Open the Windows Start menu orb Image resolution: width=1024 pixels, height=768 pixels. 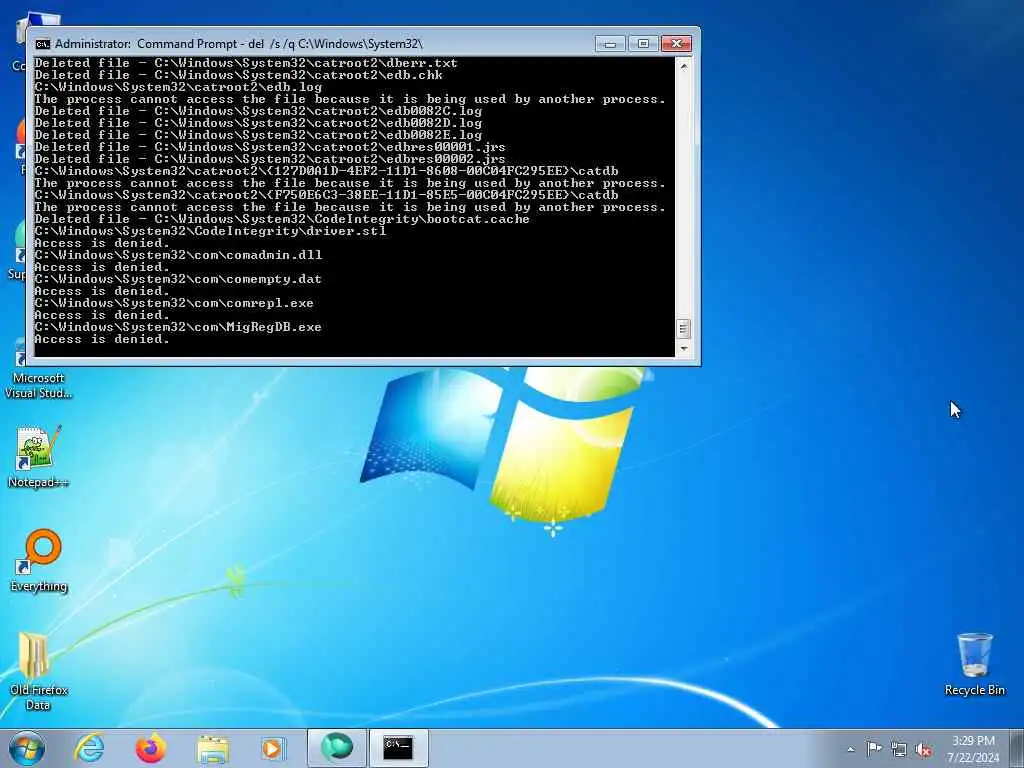[27, 748]
